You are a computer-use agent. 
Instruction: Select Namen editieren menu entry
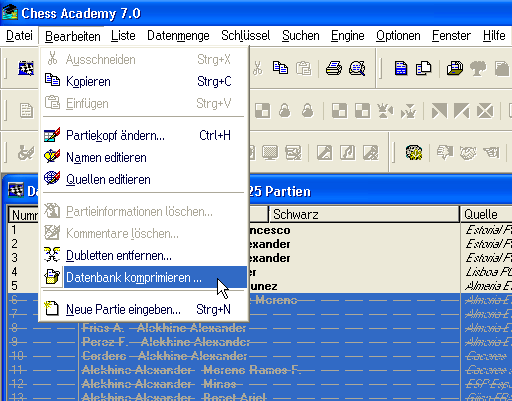(144, 157)
